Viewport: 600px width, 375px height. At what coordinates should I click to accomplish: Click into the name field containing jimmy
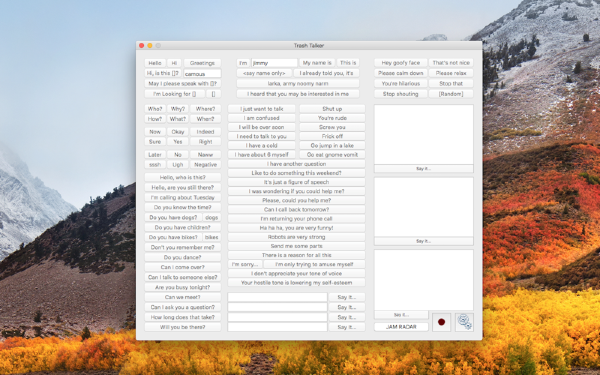click(x=274, y=63)
